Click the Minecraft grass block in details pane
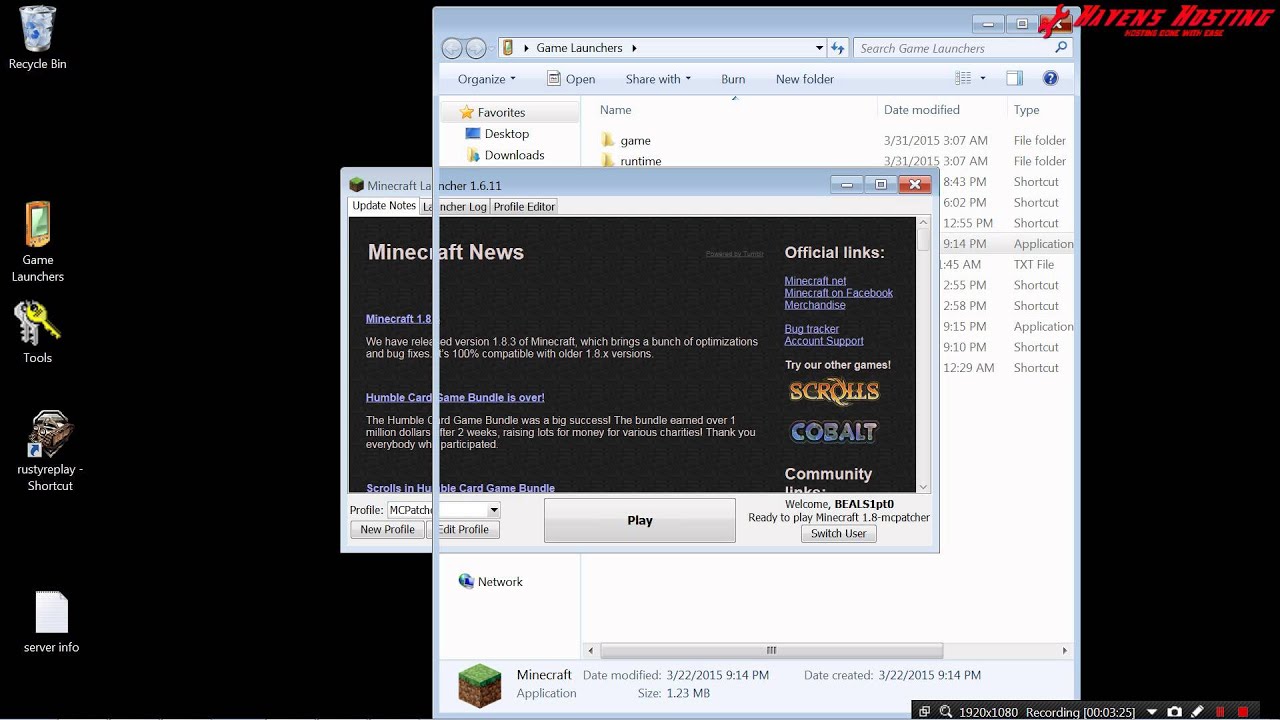 (x=479, y=685)
